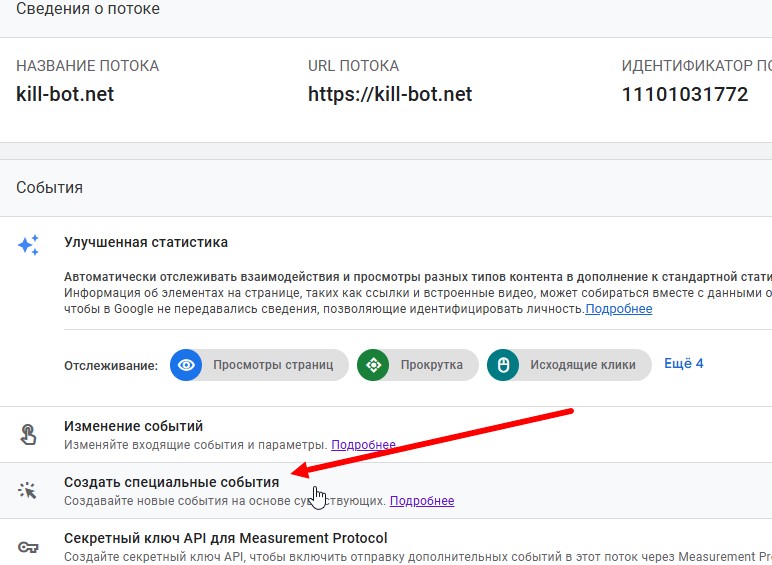The image size is (772, 565).
Task: Open Подробнее link under Изменение событий
Action: click(x=363, y=445)
